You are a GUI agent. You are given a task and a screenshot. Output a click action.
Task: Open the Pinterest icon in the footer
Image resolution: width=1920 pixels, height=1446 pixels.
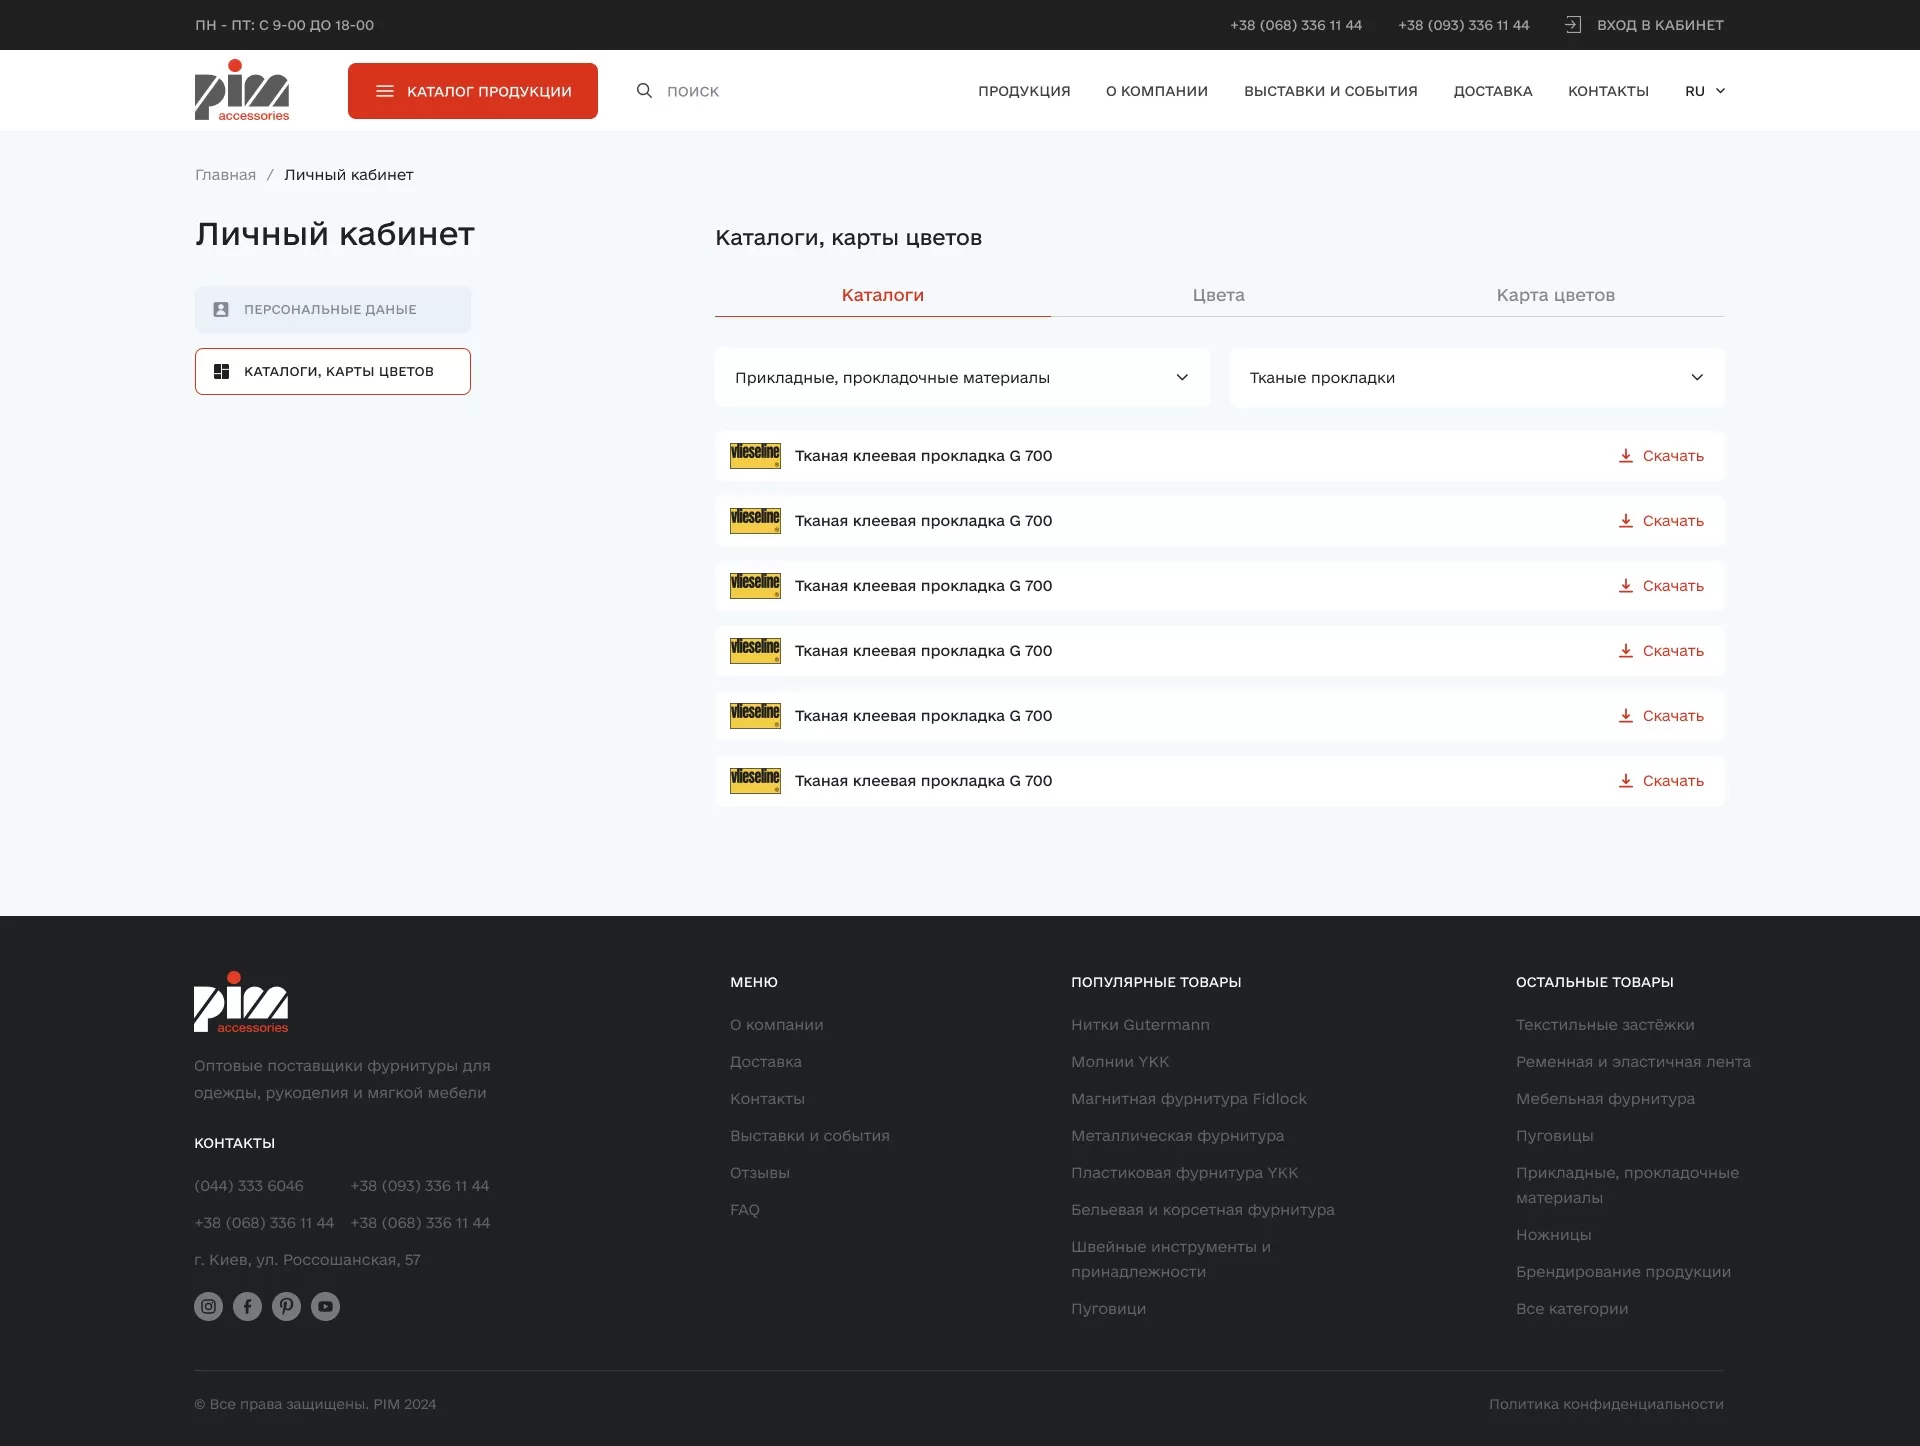click(x=286, y=1307)
